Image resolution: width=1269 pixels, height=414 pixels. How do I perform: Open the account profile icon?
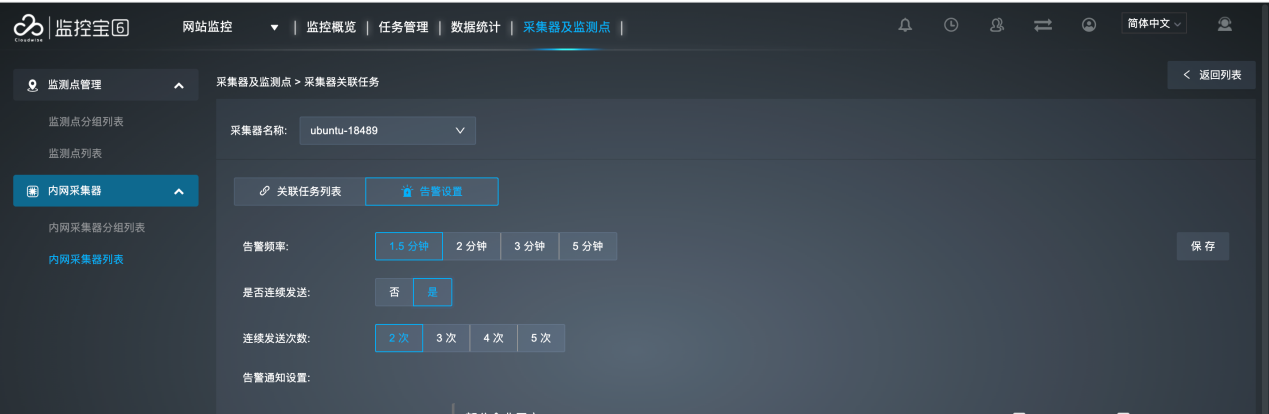point(1089,26)
